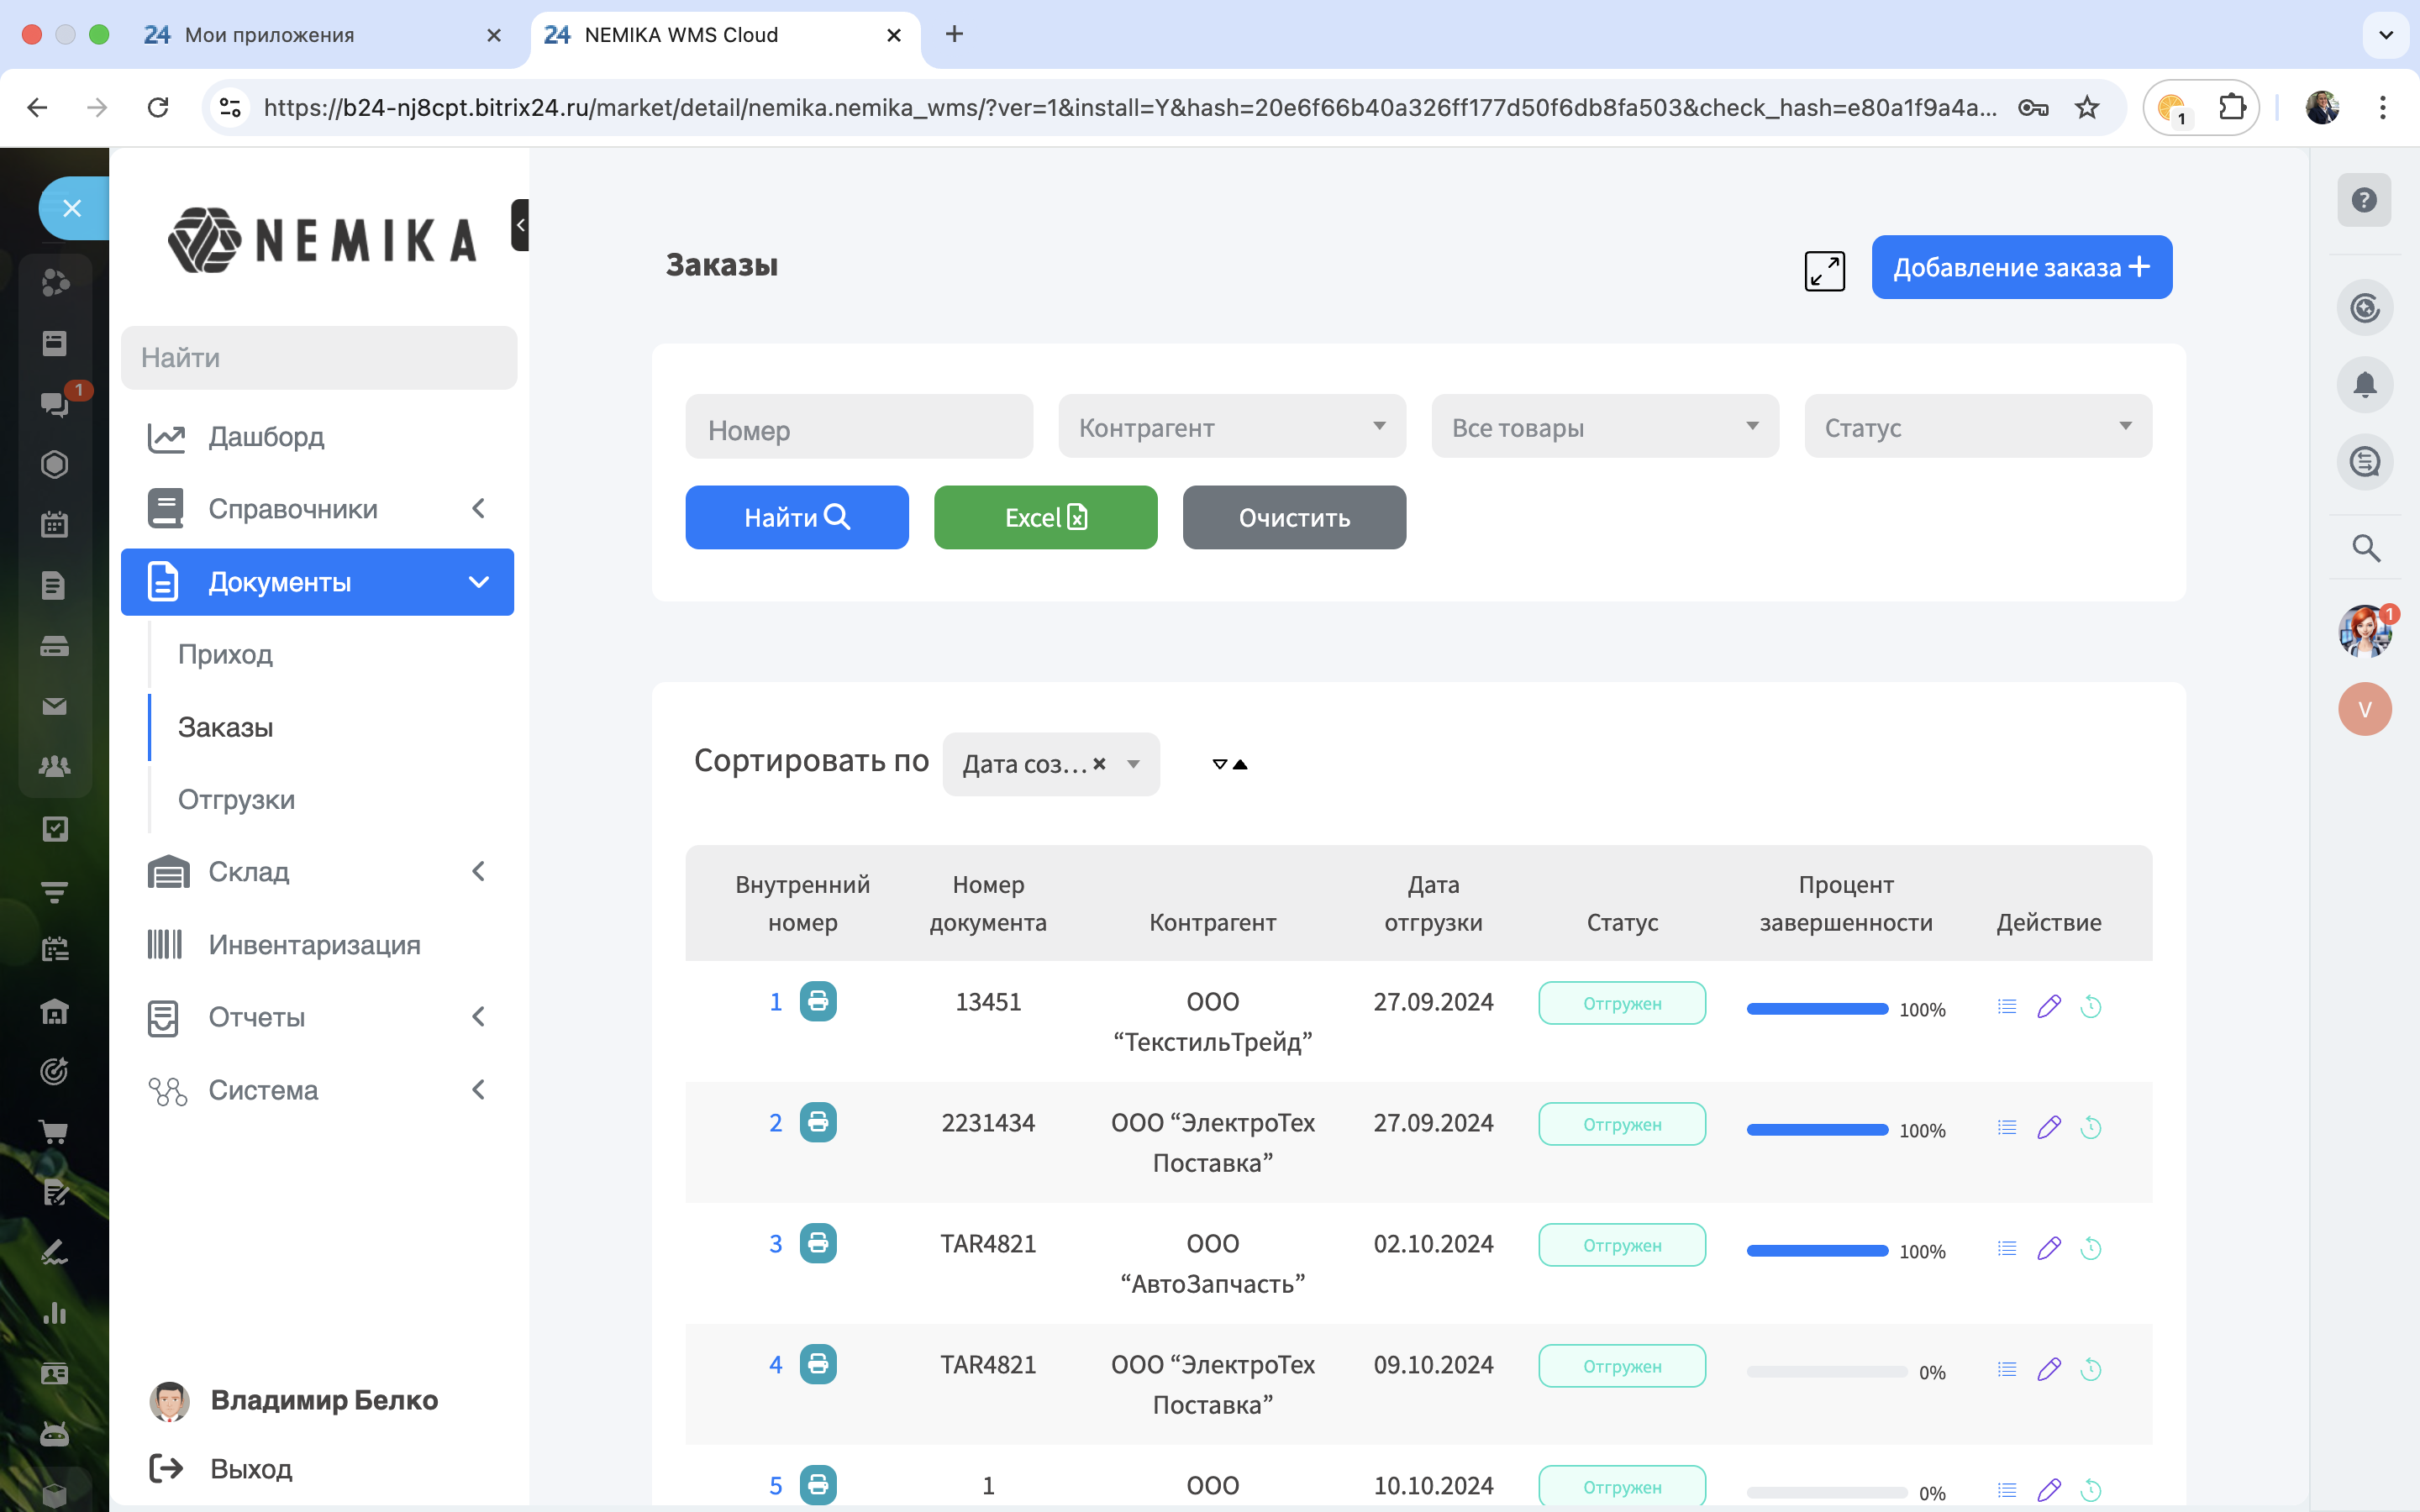Screen dimensions: 2420x1512
Task: Export orders using the Excel button
Action: point(1045,517)
